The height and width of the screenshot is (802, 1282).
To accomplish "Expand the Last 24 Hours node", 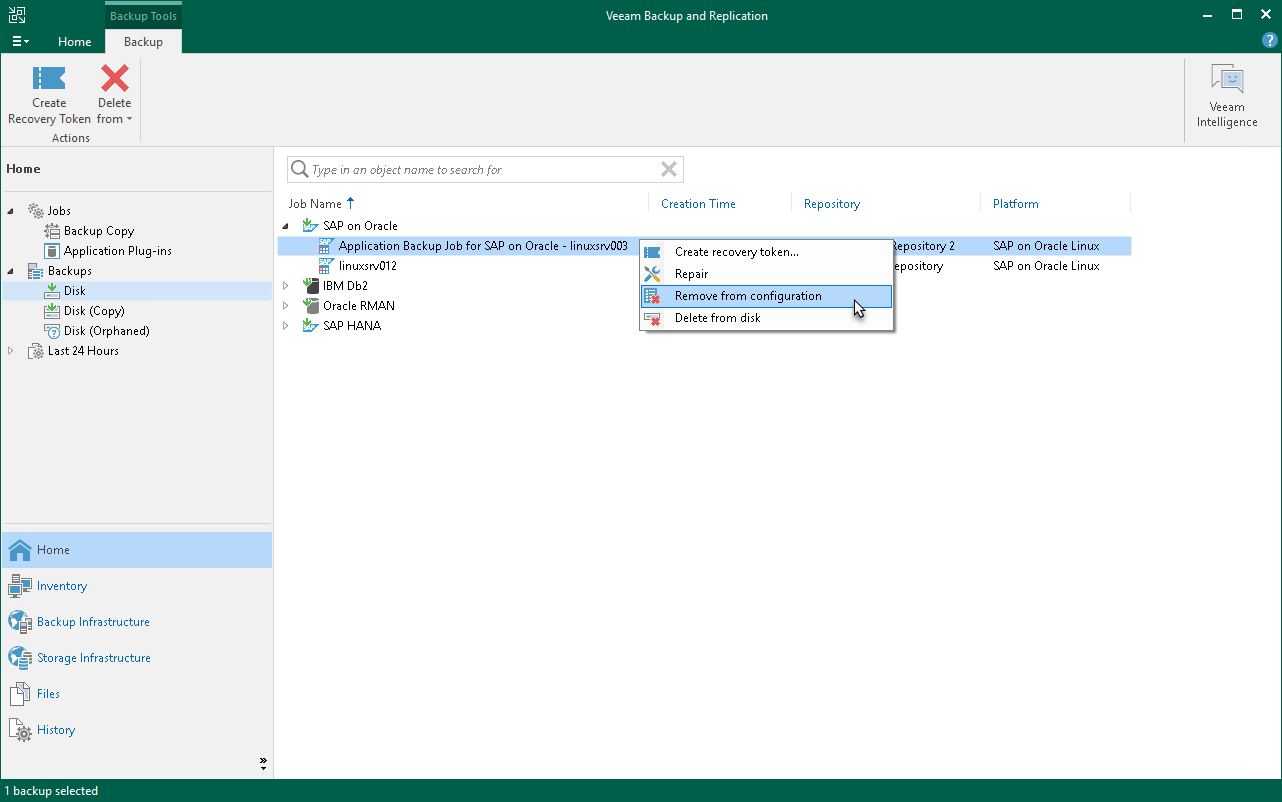I will (11, 351).
